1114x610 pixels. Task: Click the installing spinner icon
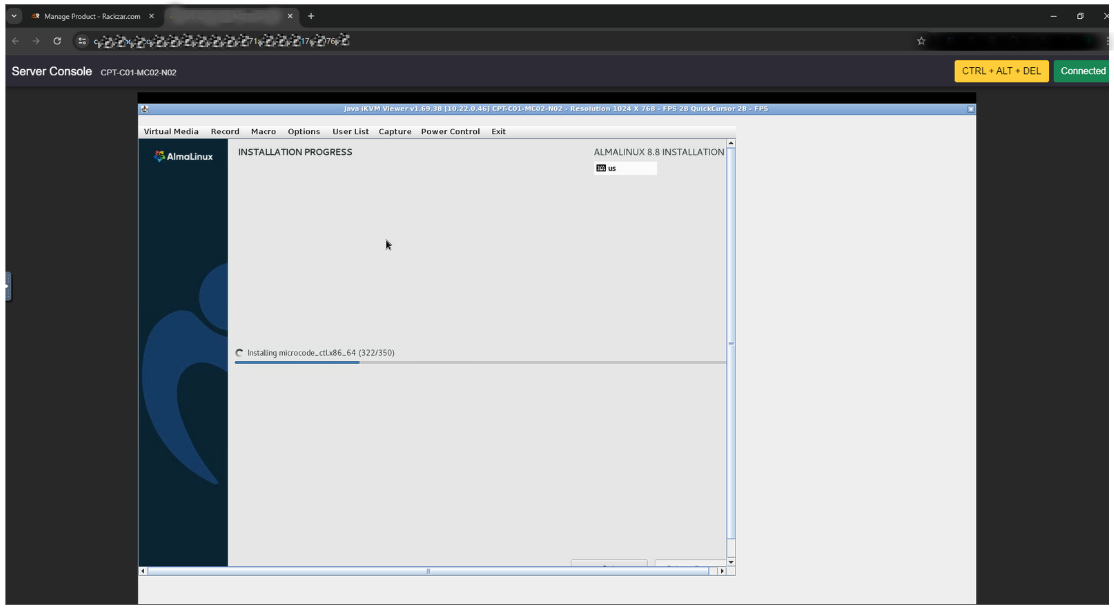click(239, 353)
